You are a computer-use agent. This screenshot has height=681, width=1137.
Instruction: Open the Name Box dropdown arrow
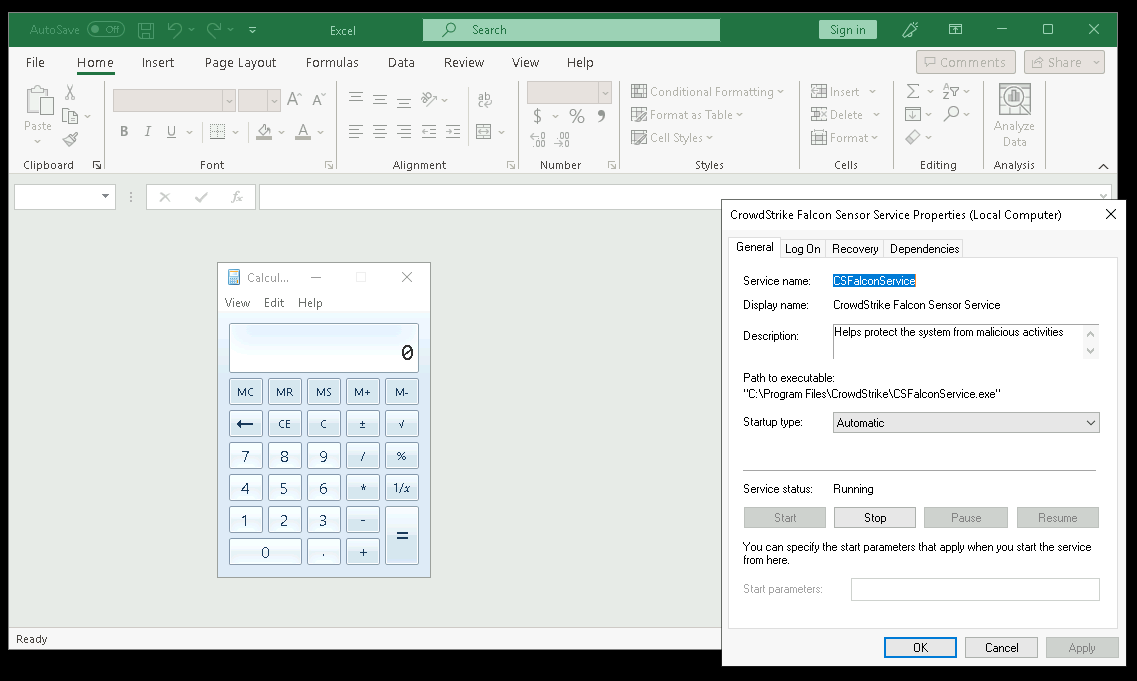click(106, 197)
